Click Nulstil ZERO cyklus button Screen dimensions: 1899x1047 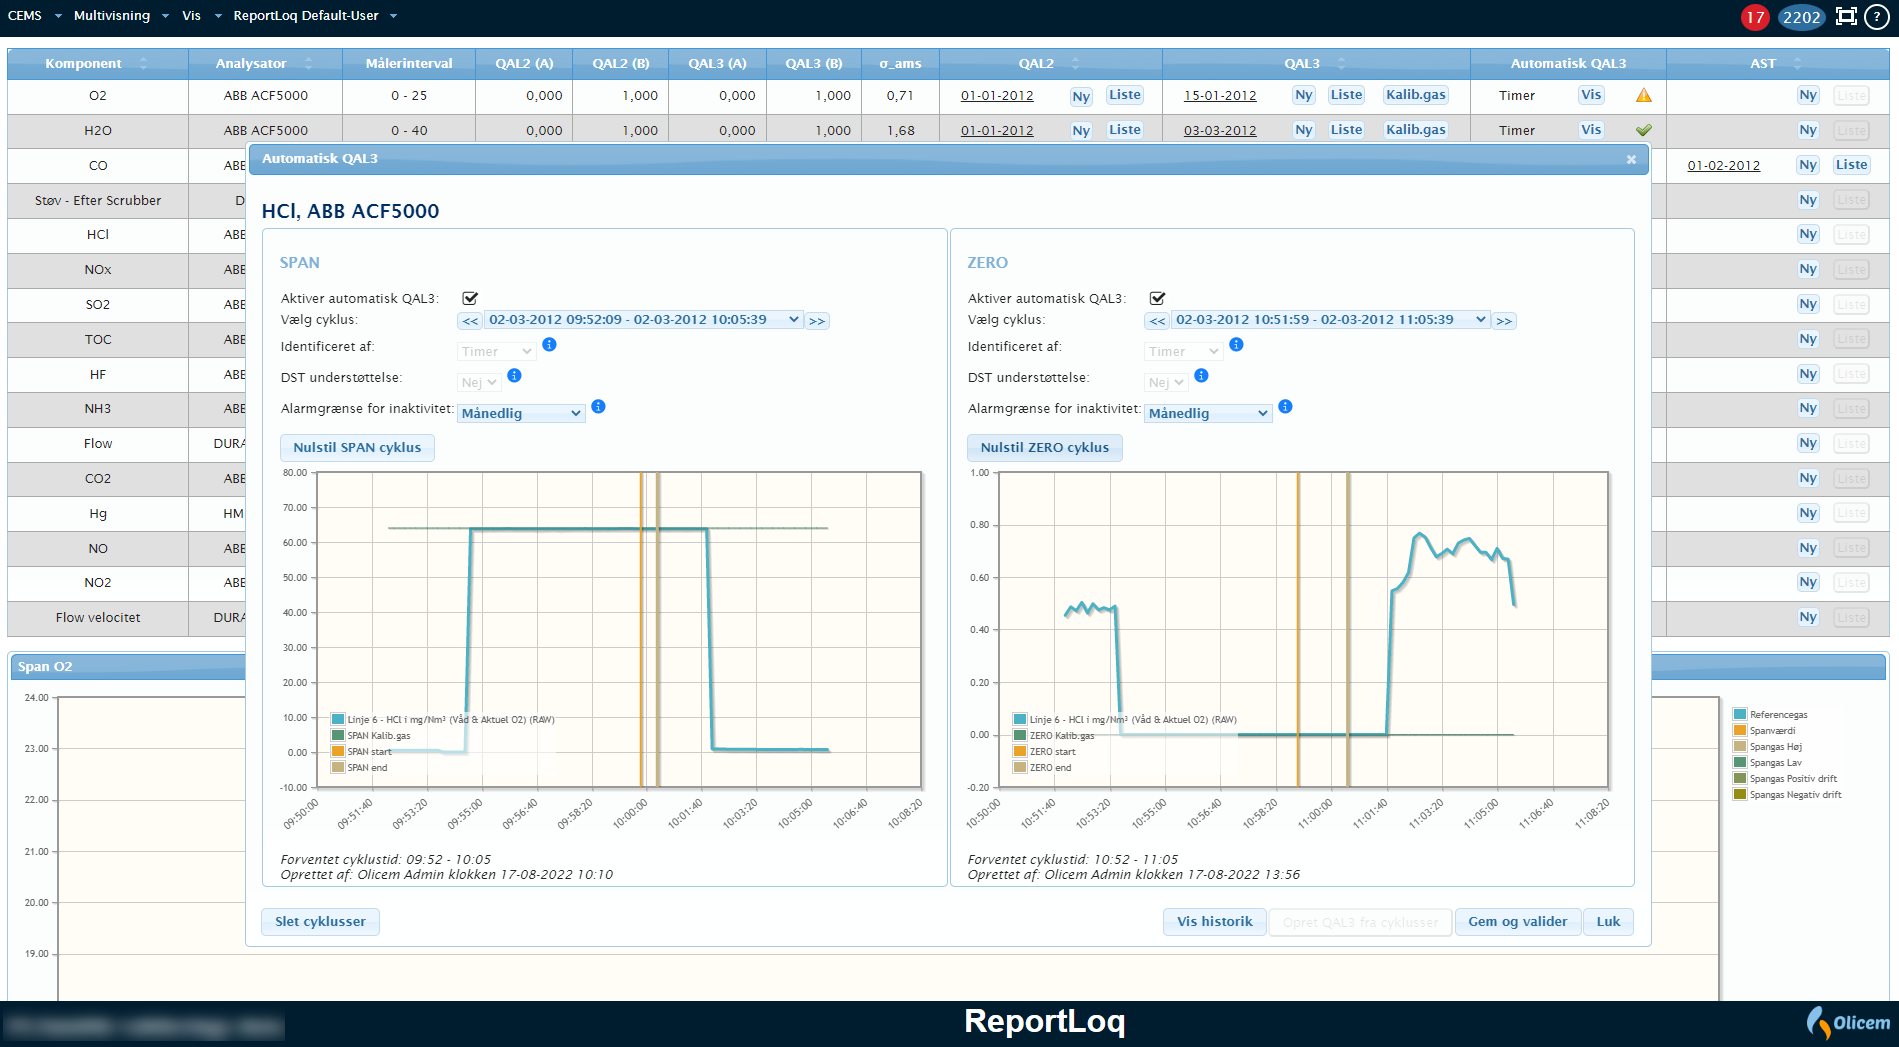(1044, 448)
